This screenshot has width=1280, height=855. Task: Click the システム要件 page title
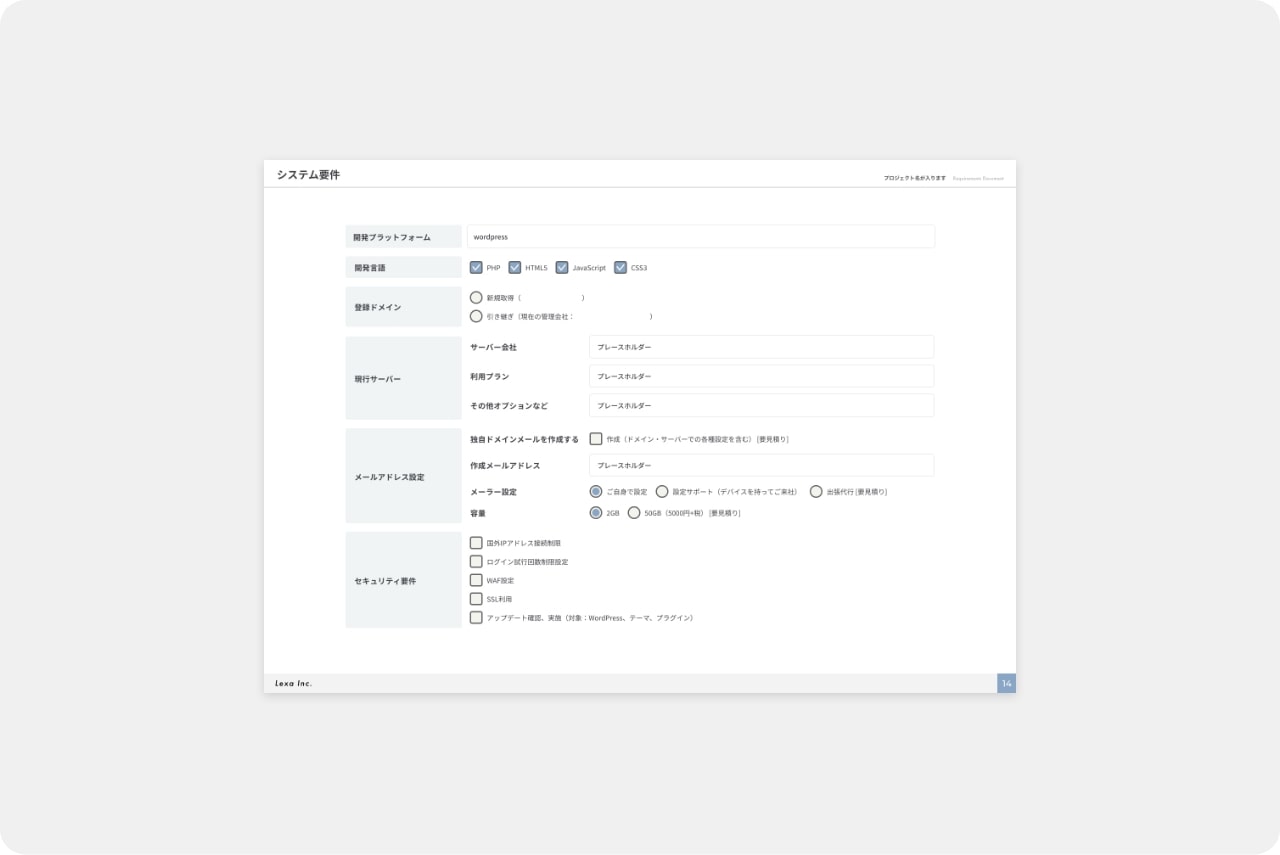308,175
